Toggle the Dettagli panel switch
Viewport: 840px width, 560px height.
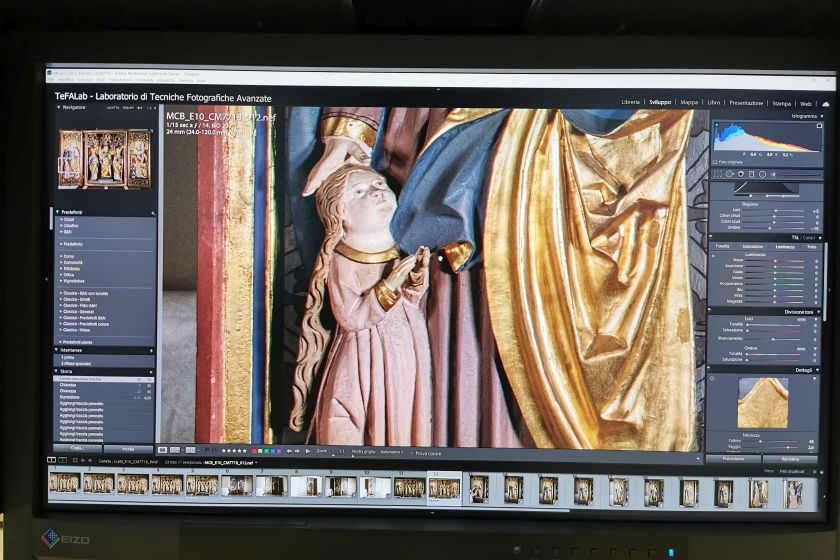(710, 369)
